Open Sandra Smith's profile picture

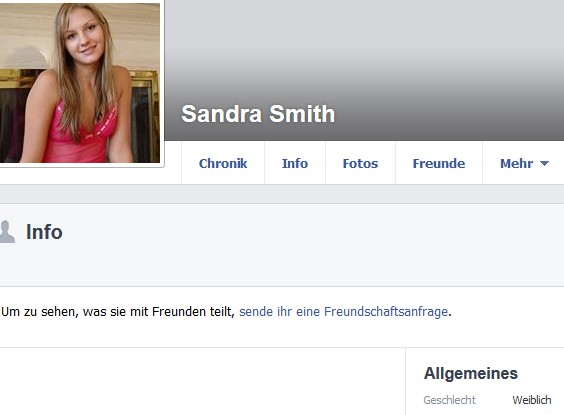point(80,82)
